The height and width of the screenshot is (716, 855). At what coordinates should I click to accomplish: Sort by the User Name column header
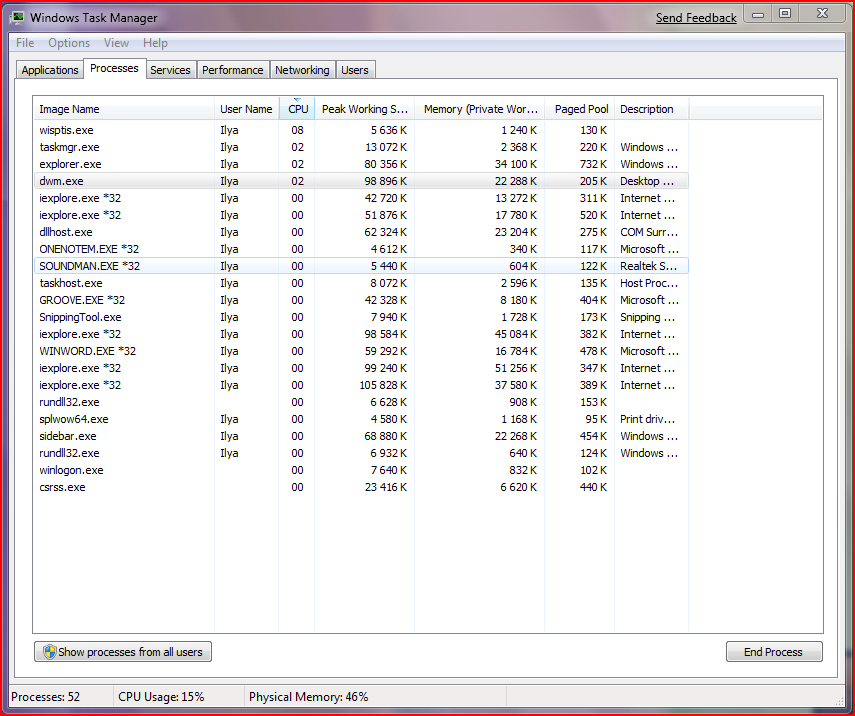tap(246, 109)
